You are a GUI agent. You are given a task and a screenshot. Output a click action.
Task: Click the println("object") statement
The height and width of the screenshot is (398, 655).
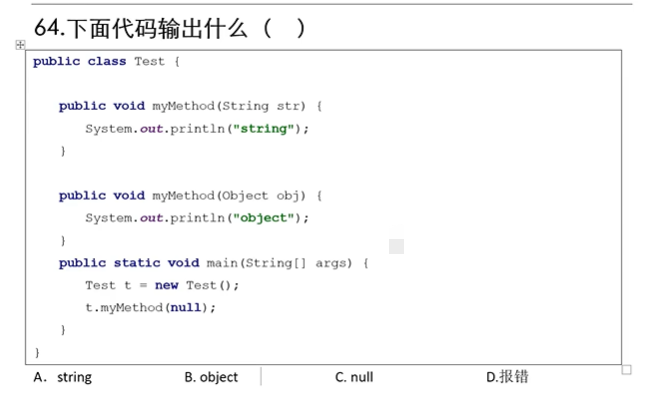(197, 218)
